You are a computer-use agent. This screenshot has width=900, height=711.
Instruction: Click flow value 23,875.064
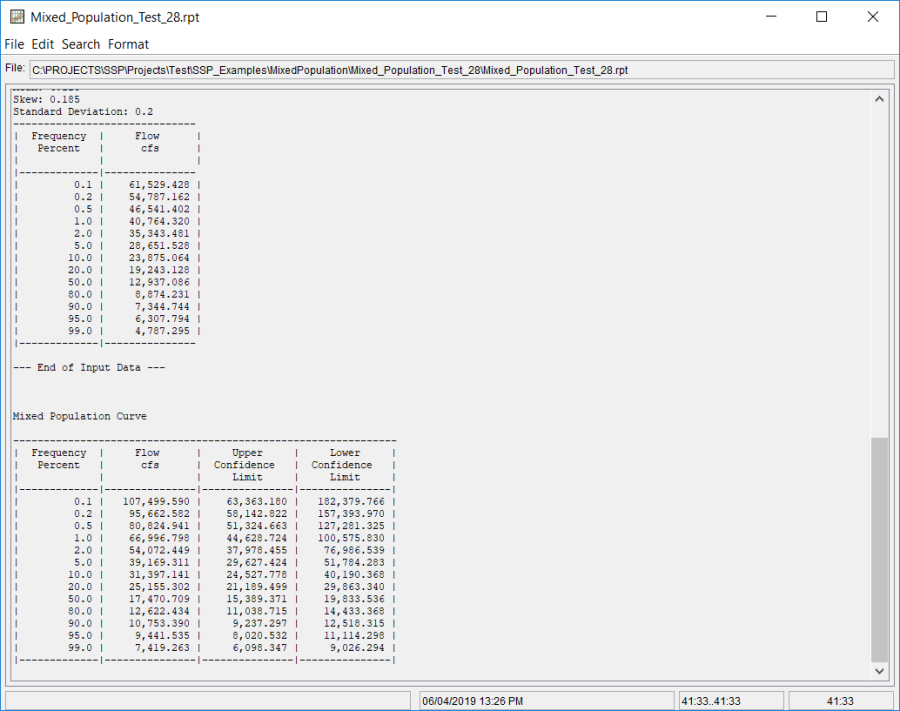159,258
